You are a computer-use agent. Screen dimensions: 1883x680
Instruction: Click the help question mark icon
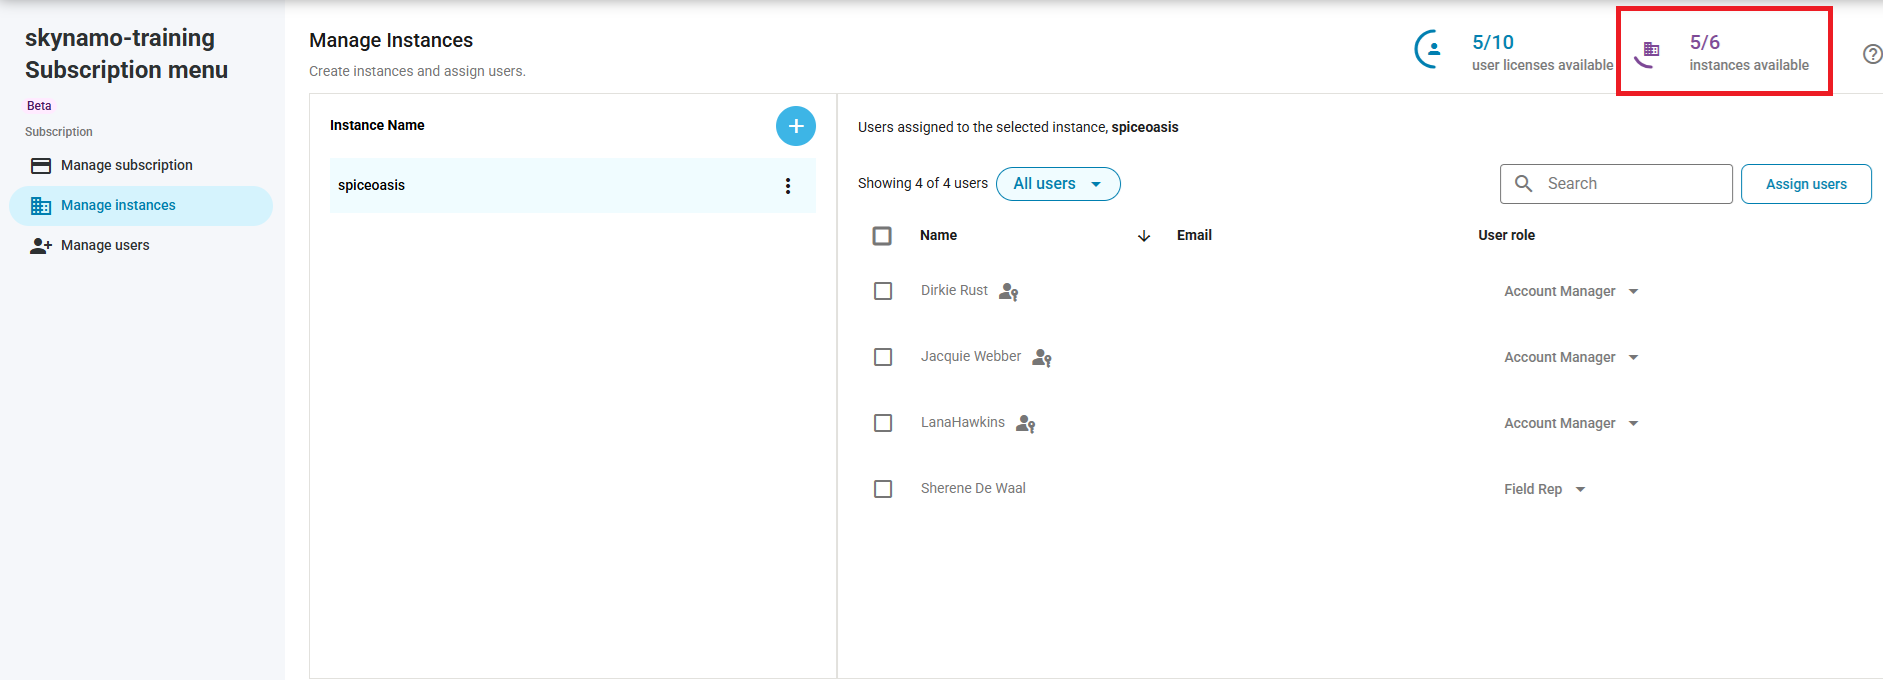pyautogui.click(x=1872, y=54)
